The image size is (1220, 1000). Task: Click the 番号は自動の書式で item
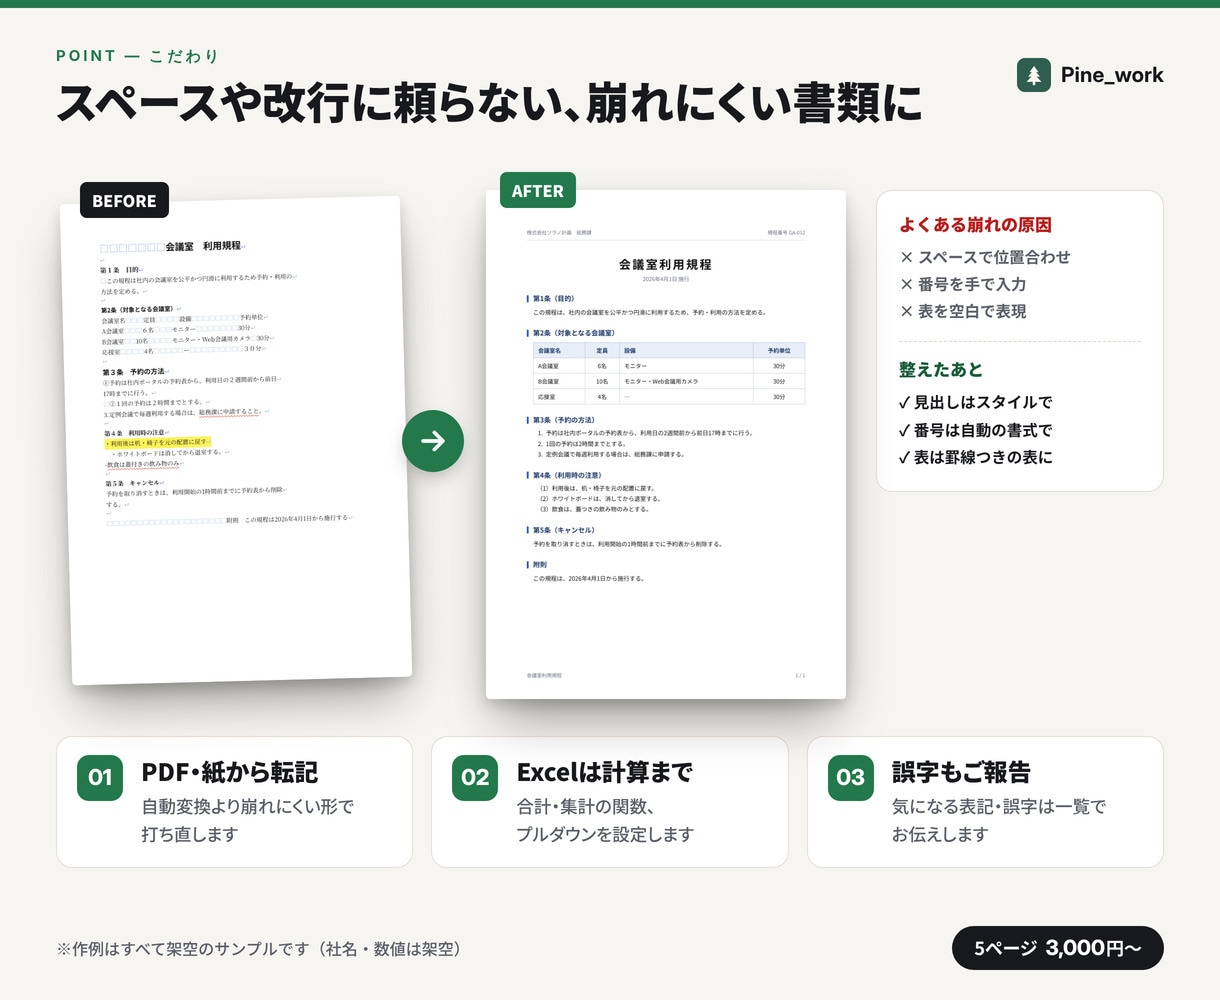coord(975,430)
